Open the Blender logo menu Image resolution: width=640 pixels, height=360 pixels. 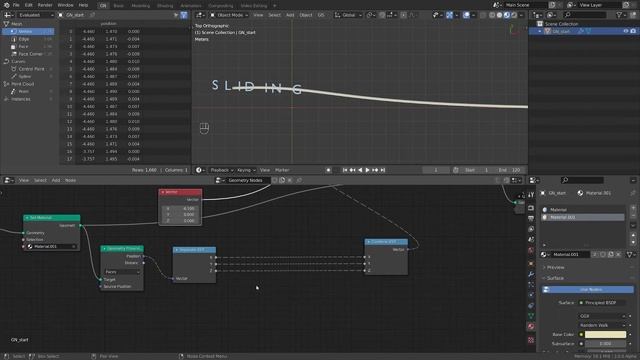(x=6, y=5)
